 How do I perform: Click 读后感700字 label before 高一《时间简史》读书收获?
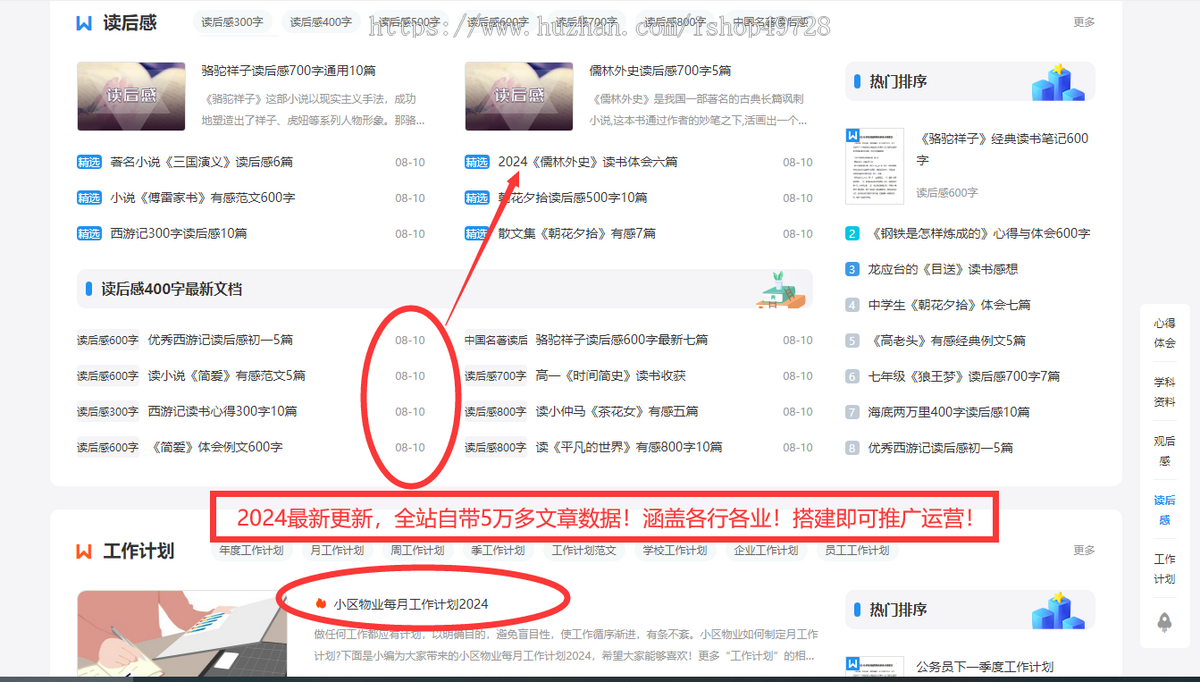click(x=496, y=376)
